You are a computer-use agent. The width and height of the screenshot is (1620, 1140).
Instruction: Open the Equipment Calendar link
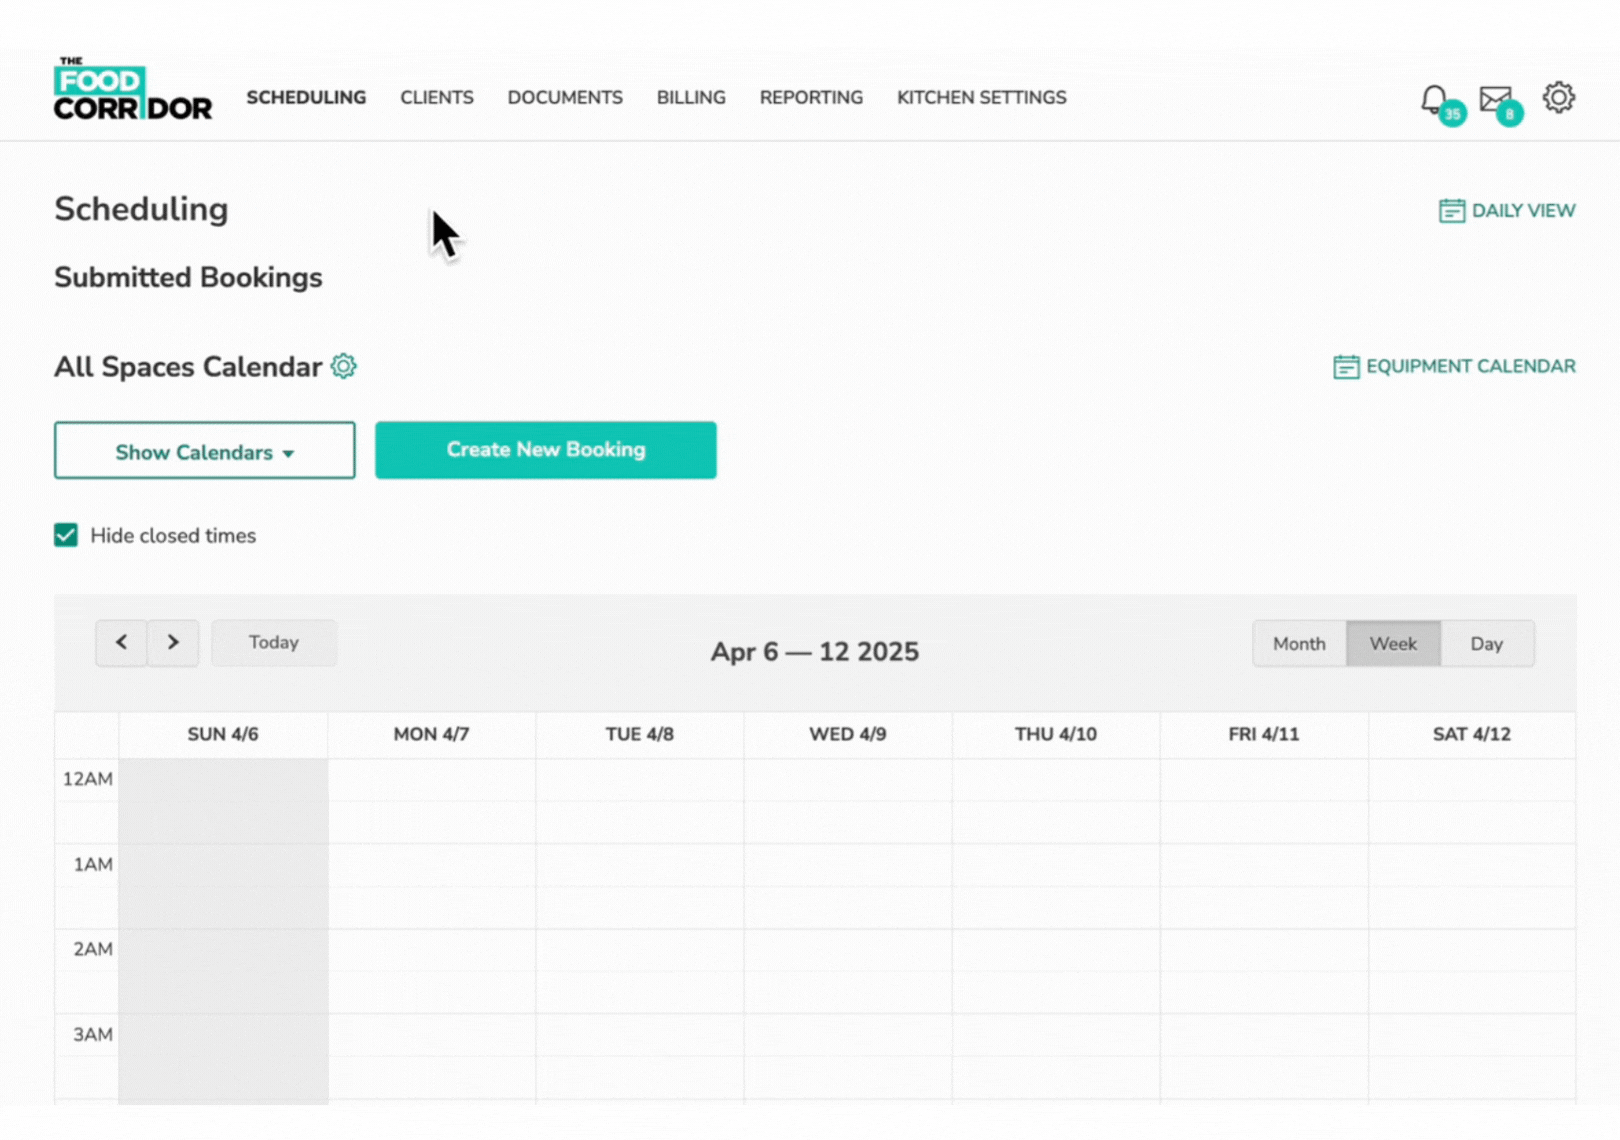click(1454, 367)
